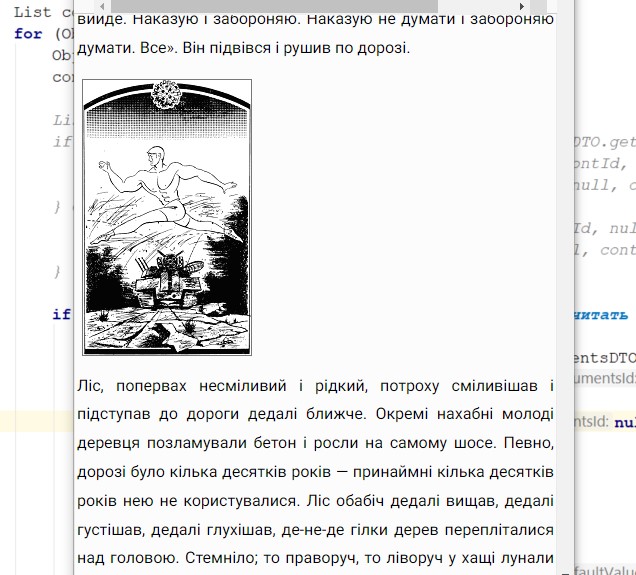This screenshot has height=575, width=636.
Task: Click the bold "if" keyword in the code
Action: (x=61, y=314)
